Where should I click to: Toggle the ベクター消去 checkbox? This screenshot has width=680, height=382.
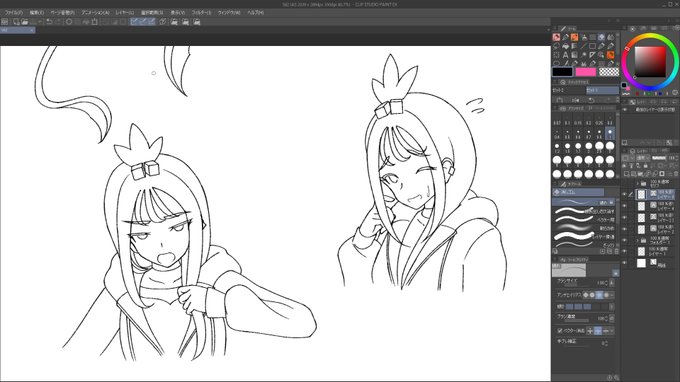[x=559, y=331]
